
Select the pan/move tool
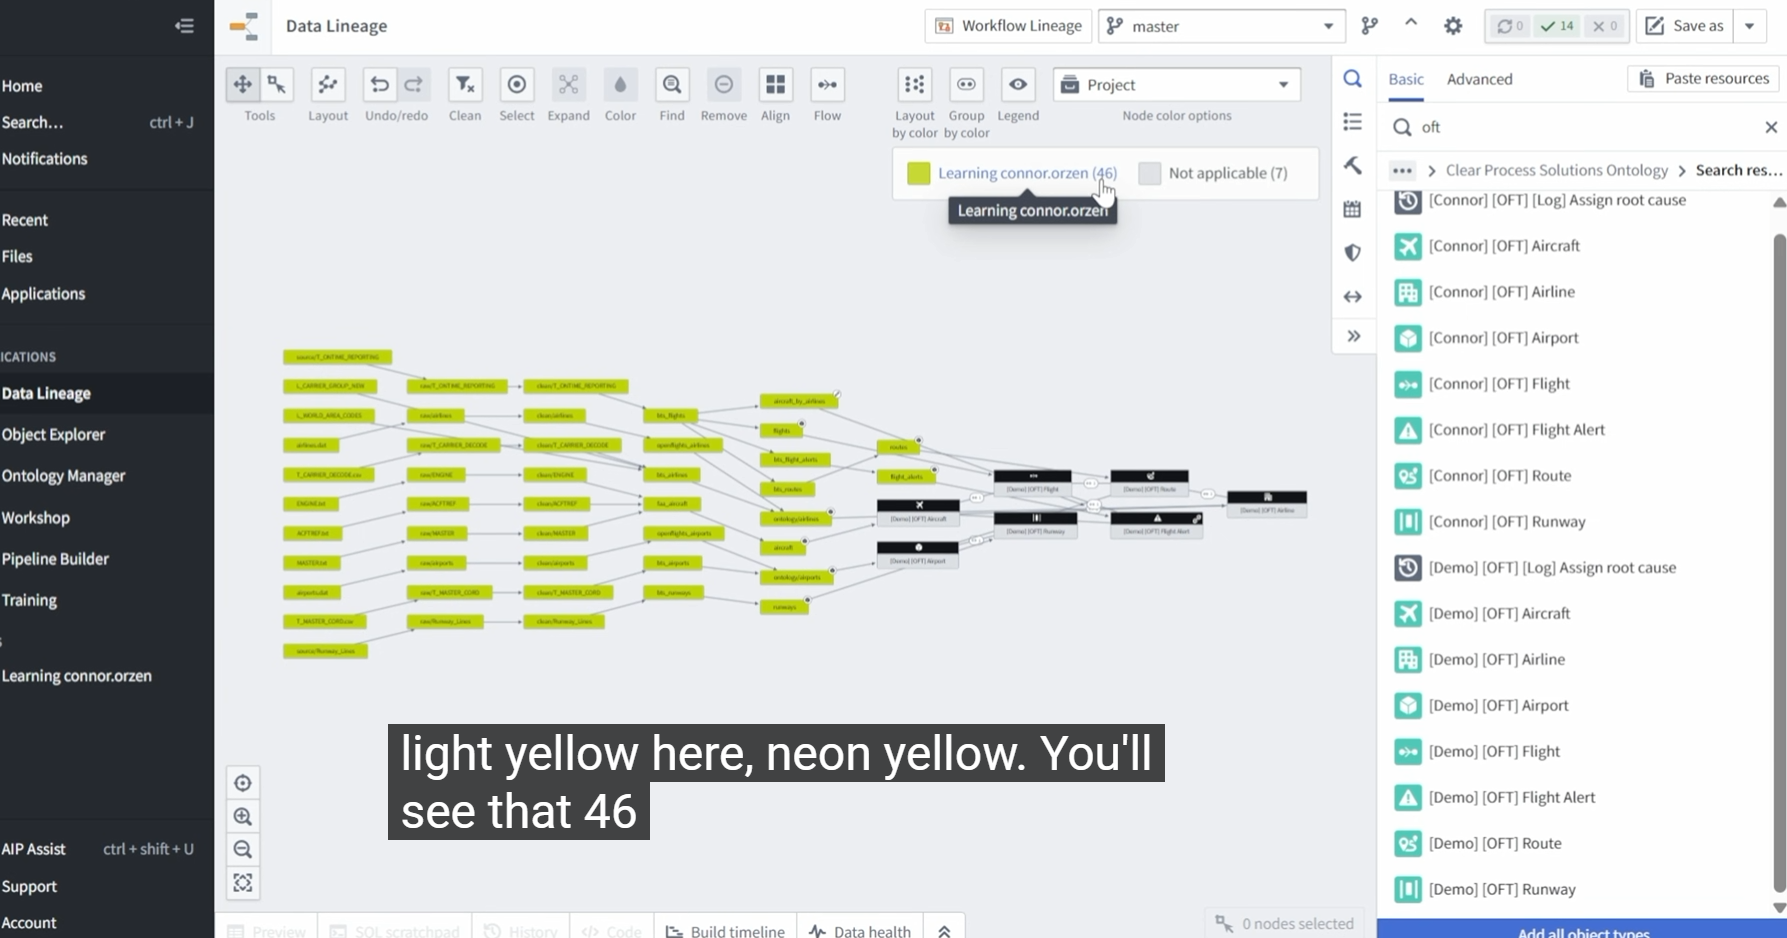(242, 85)
